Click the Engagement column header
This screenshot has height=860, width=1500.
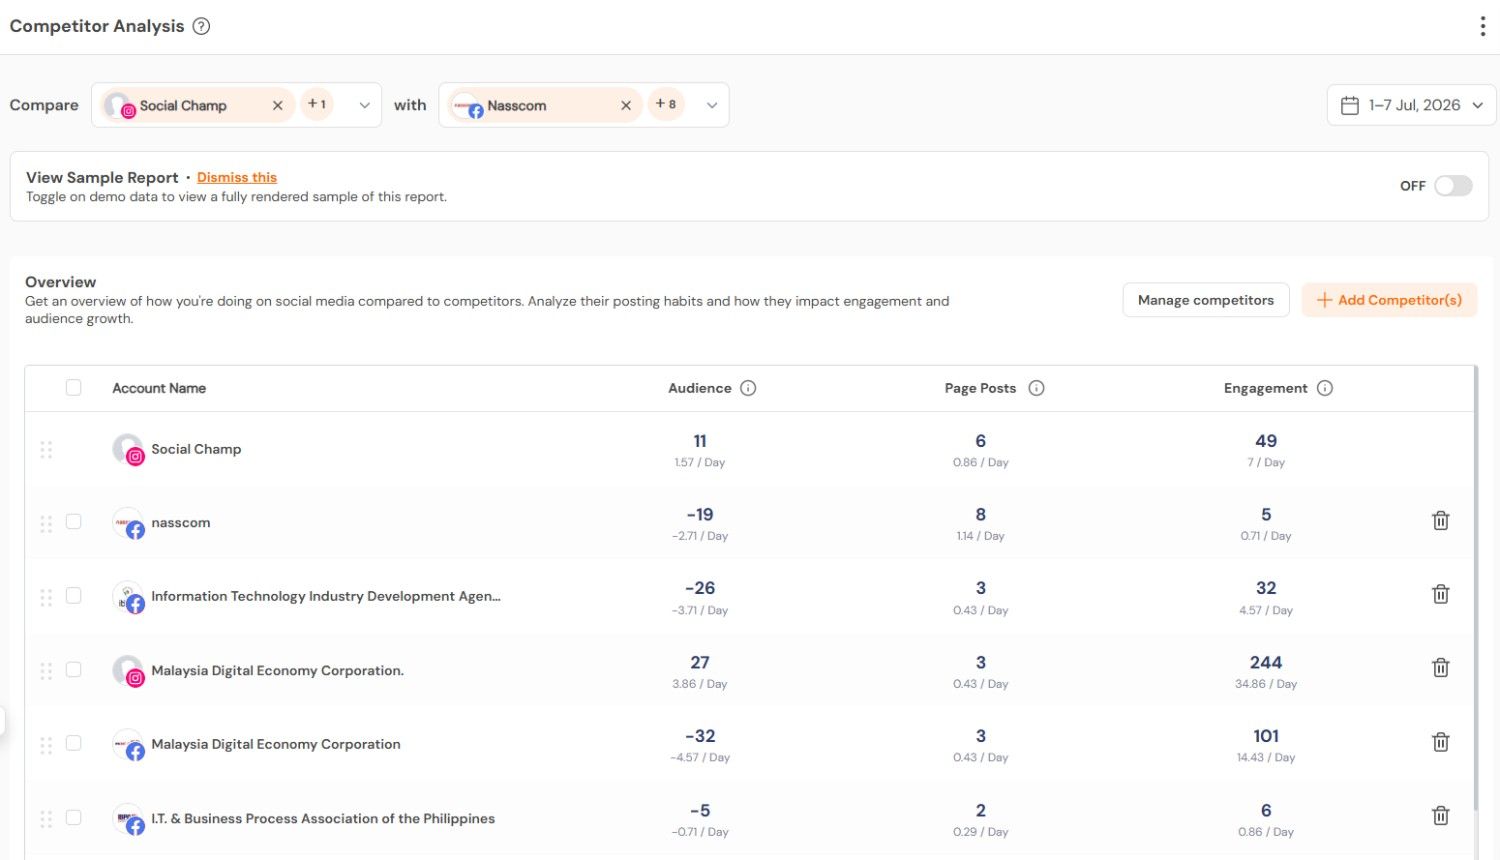click(x=1265, y=388)
